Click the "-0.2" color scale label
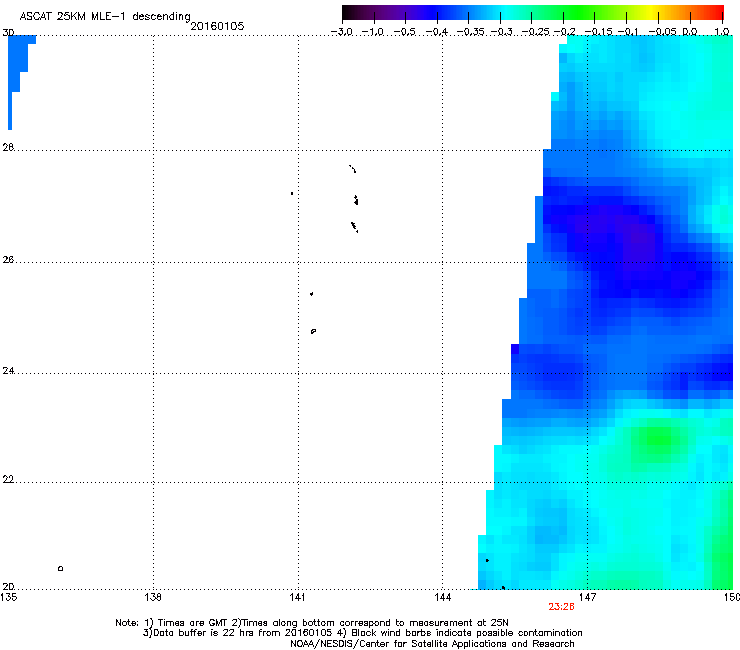This screenshot has height=650, width=740. click(x=564, y=32)
